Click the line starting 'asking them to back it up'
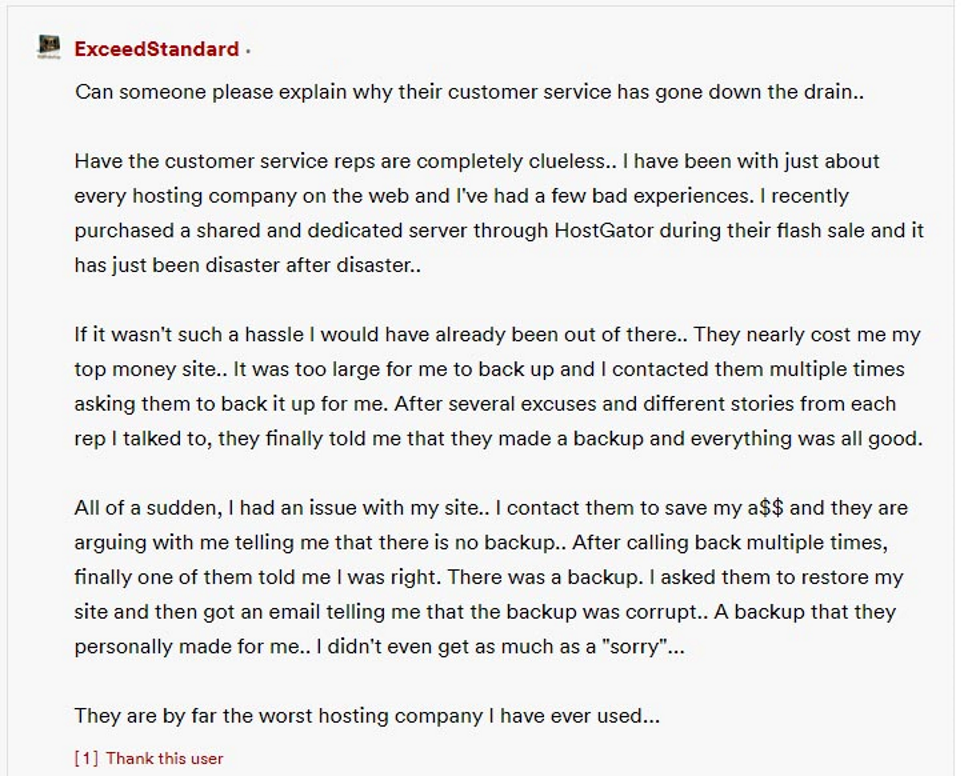The width and height of the screenshot is (972, 776). (485, 404)
